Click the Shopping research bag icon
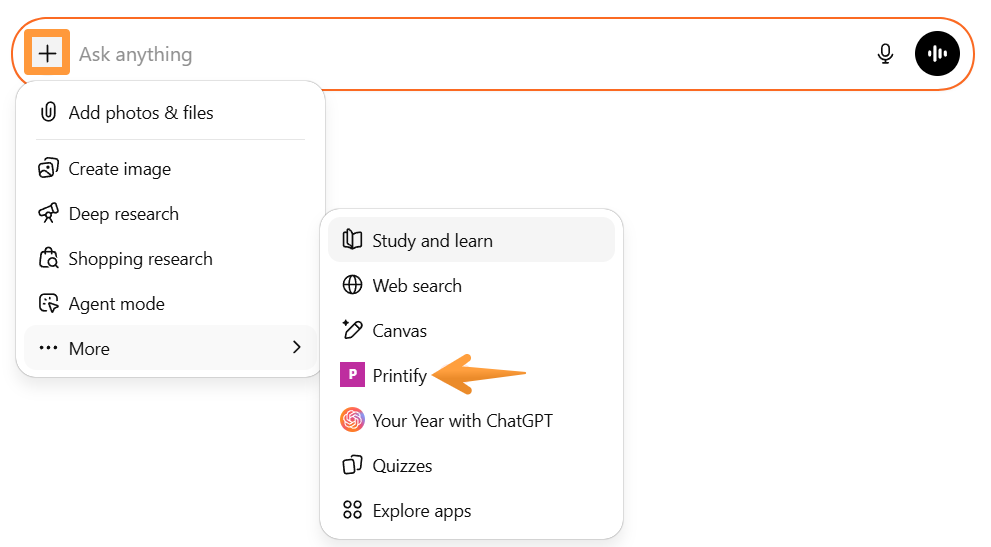The width and height of the screenshot is (991, 547). tap(49, 258)
